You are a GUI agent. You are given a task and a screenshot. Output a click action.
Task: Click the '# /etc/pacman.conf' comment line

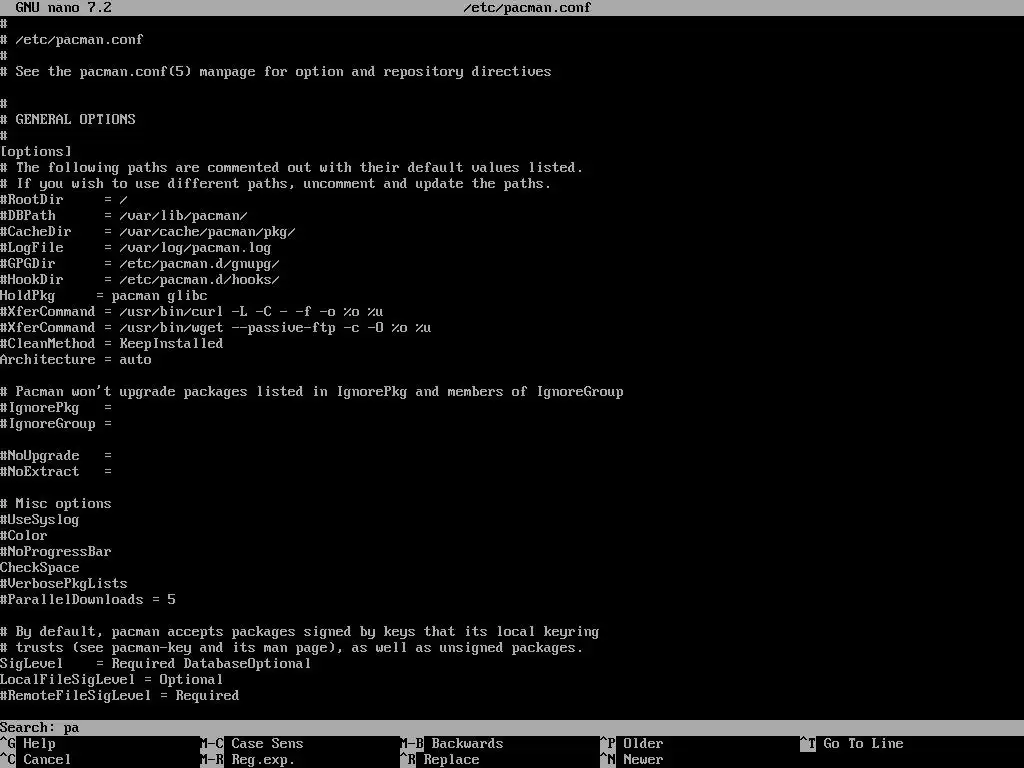[72, 40]
